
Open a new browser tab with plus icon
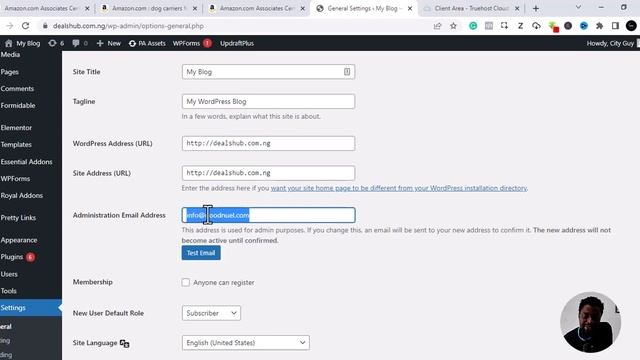click(x=536, y=8)
